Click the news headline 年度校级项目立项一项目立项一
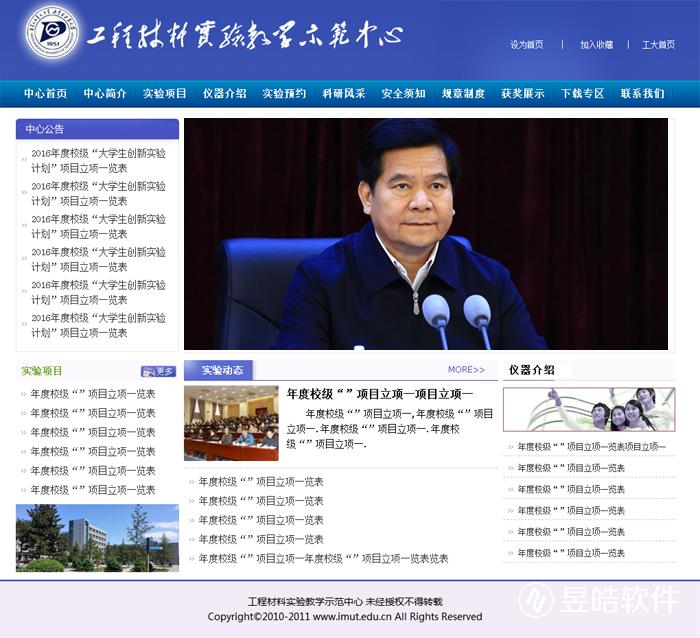 (380, 394)
